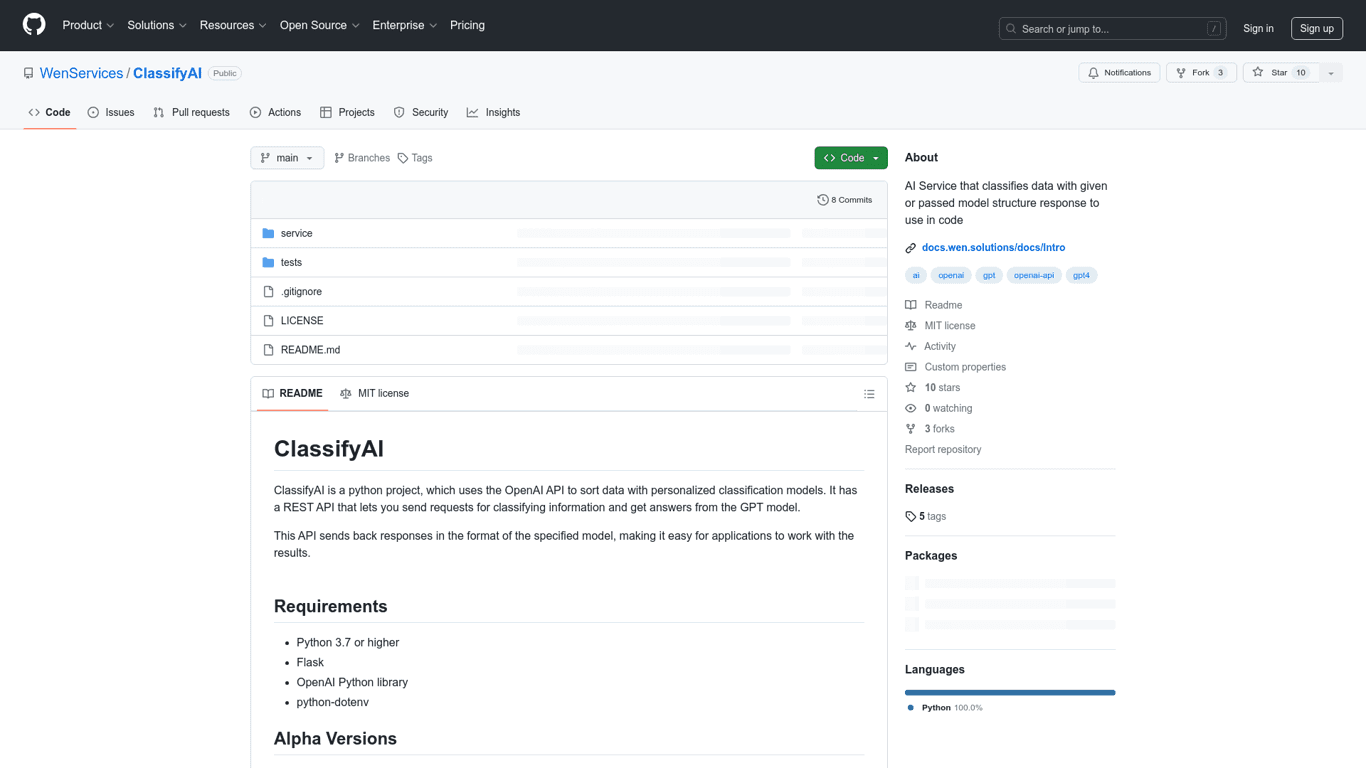The width and height of the screenshot is (1366, 768).
Task: Select the openai-api topic tag
Action: tap(1033, 275)
